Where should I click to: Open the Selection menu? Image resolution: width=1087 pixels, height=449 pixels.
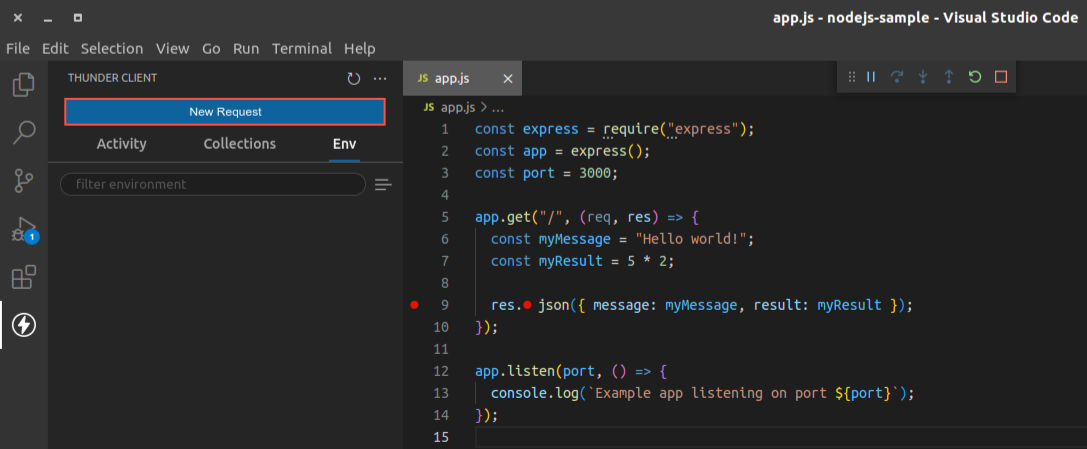pyautogui.click(x=112, y=49)
